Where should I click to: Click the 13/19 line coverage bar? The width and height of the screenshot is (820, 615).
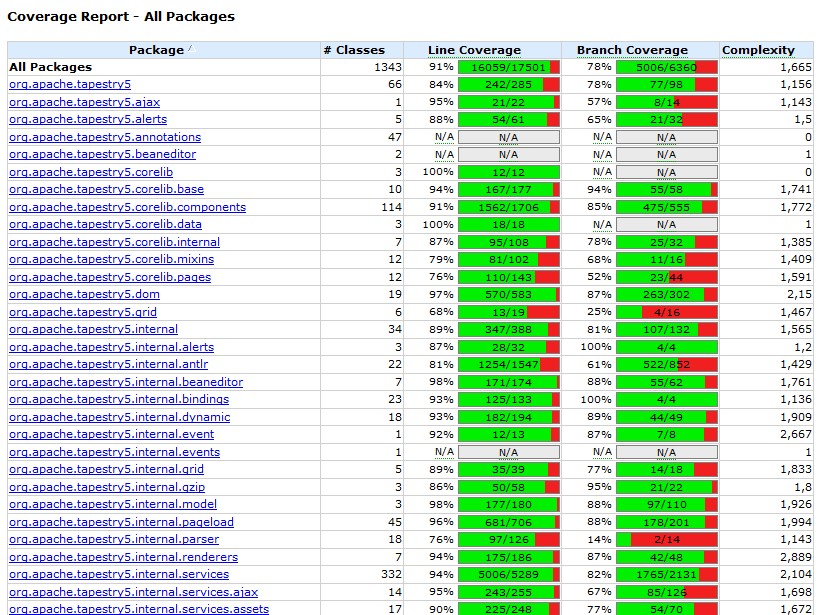[x=509, y=312]
